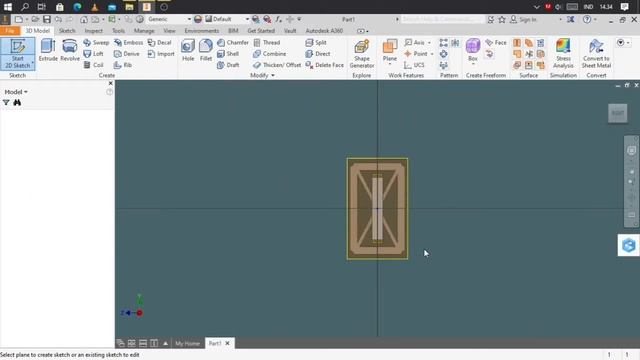This screenshot has height=360, width=640.
Task: Open Windows taskbar search
Action: (25, 7)
